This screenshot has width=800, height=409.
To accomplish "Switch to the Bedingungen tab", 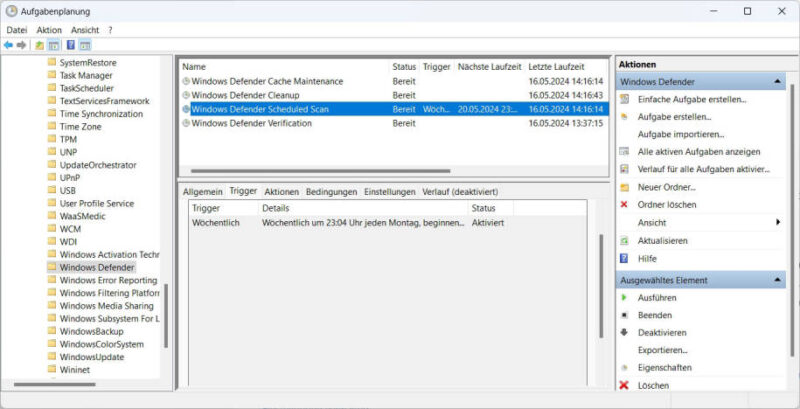I will click(x=331, y=191).
